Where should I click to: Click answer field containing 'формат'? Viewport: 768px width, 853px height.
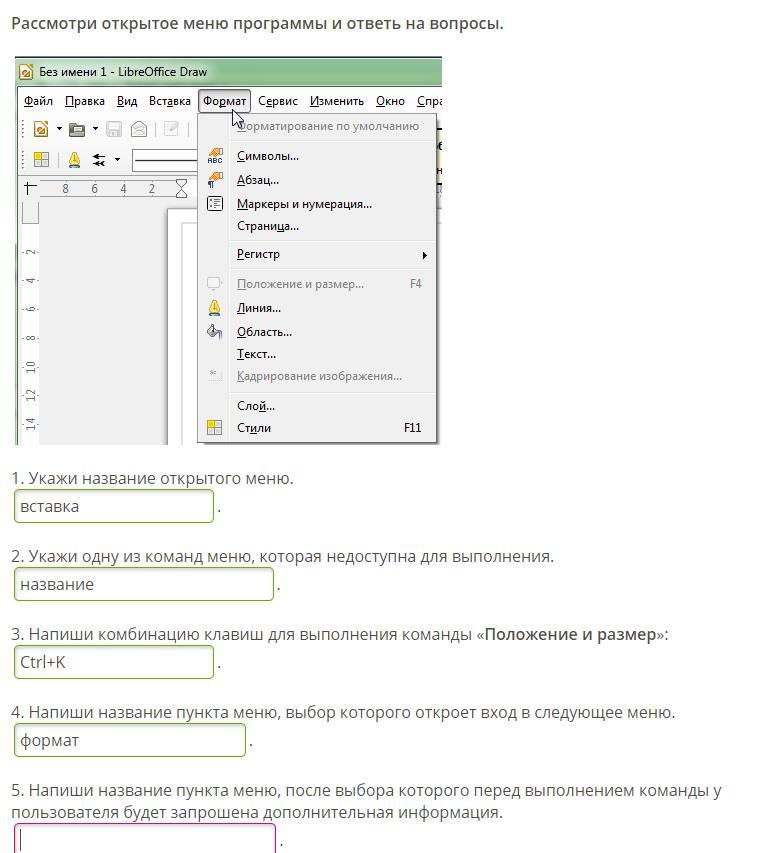(x=129, y=740)
